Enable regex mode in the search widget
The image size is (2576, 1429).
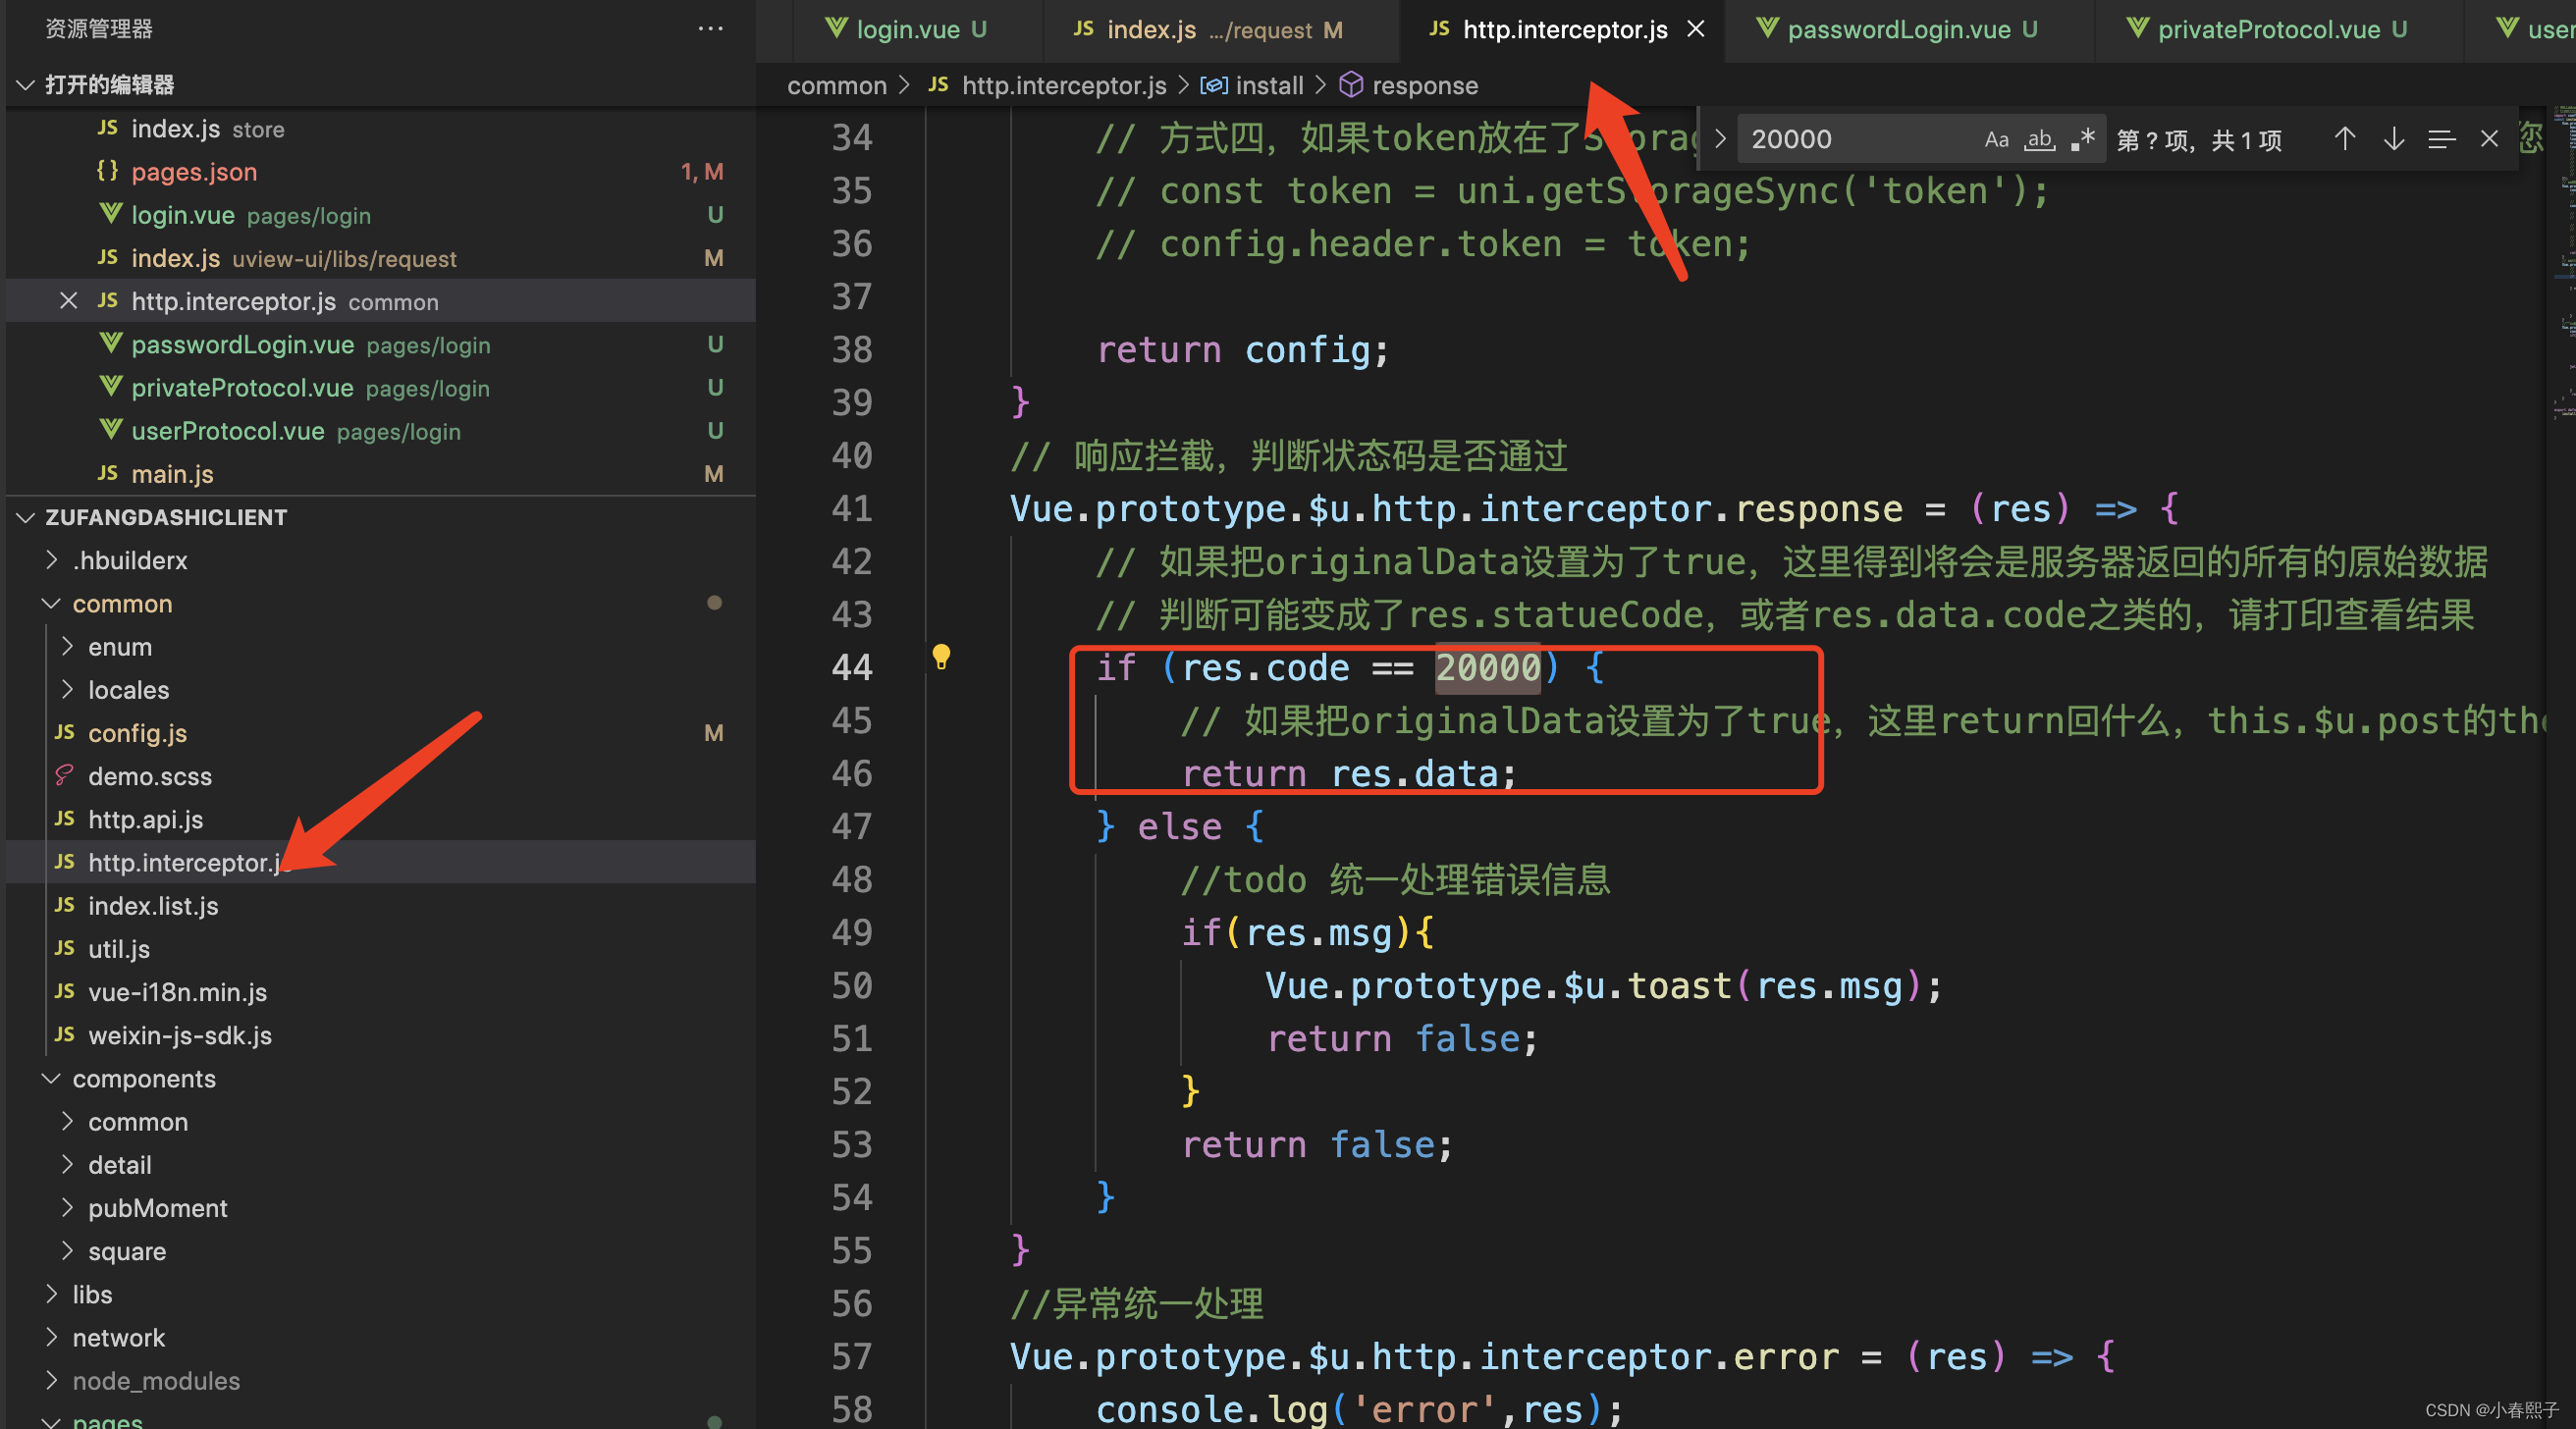click(x=2084, y=139)
